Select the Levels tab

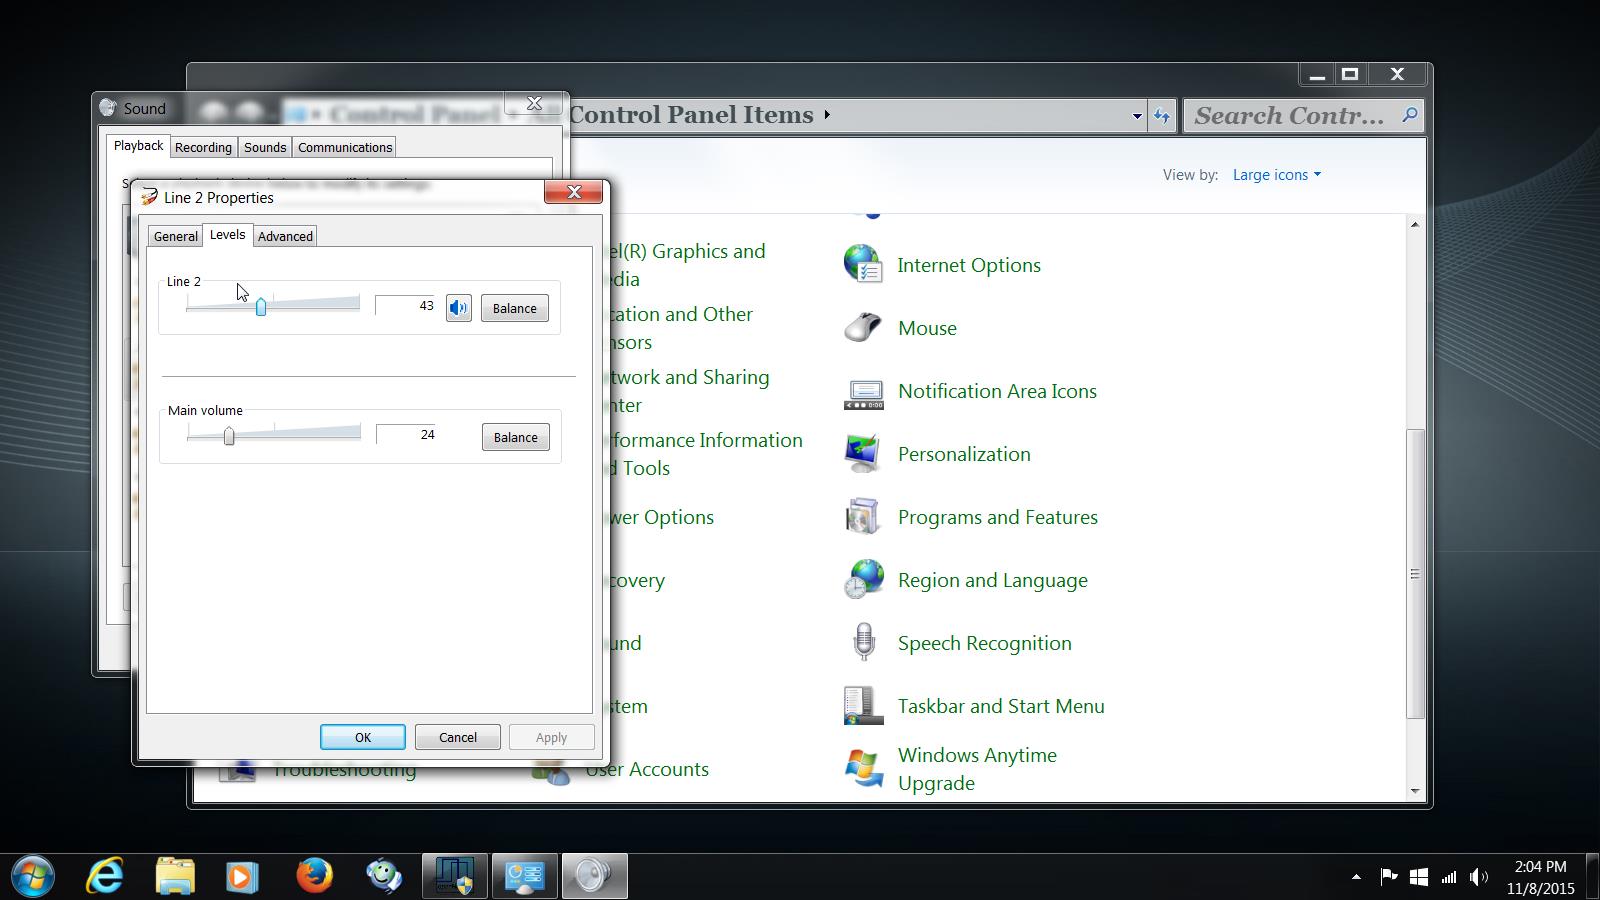(x=227, y=234)
